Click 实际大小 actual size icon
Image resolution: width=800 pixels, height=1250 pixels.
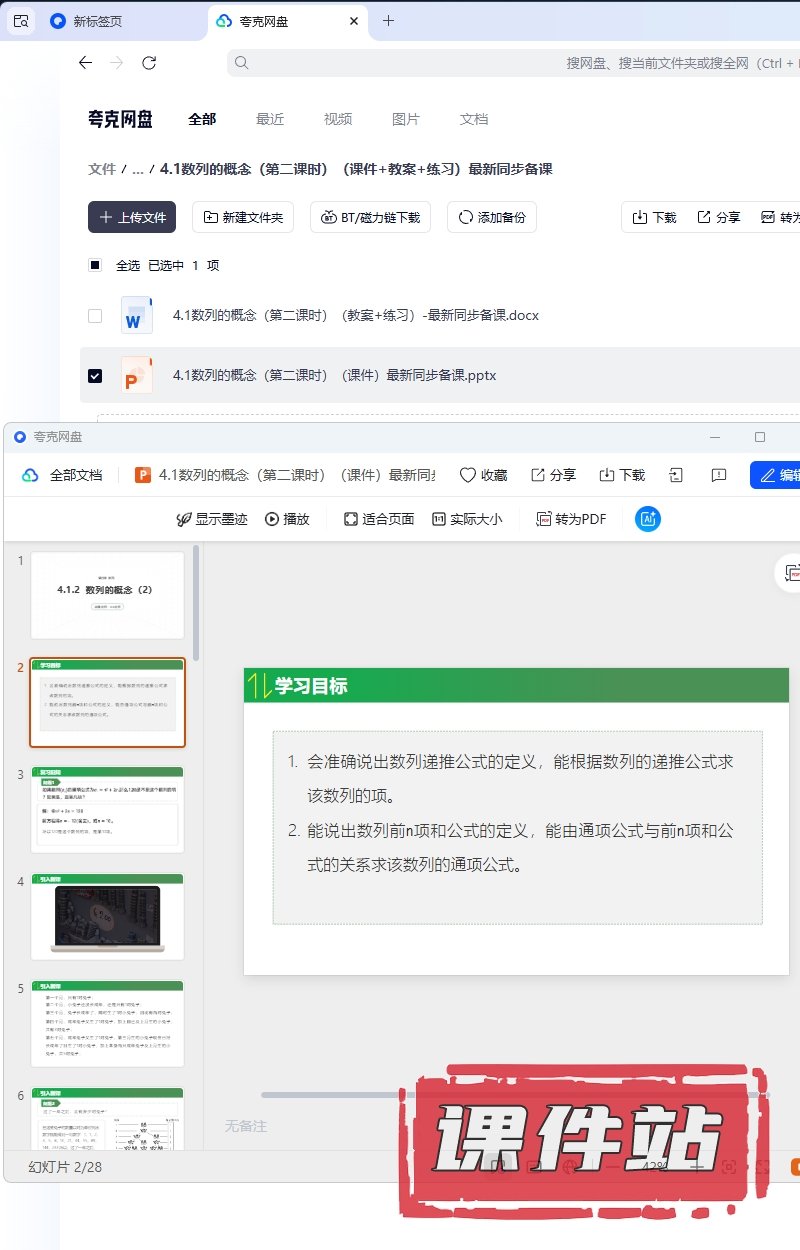tap(439, 519)
